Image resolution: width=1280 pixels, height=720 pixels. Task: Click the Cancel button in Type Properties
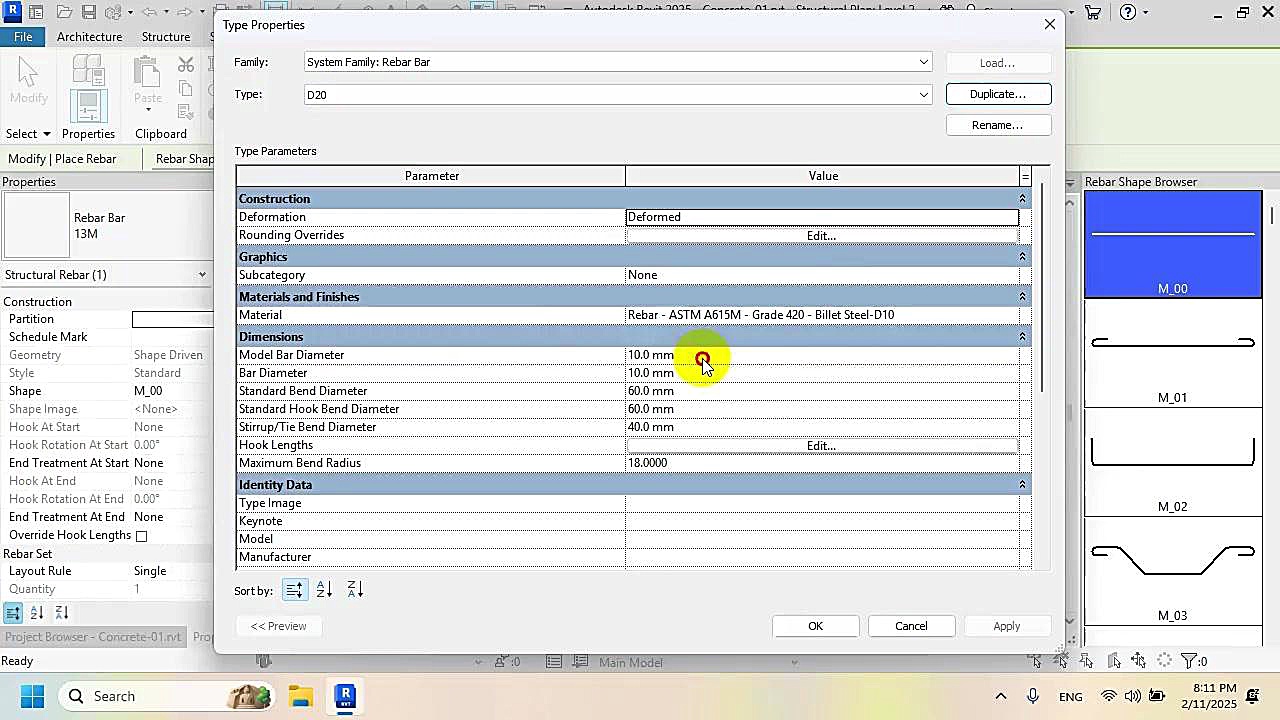click(911, 626)
